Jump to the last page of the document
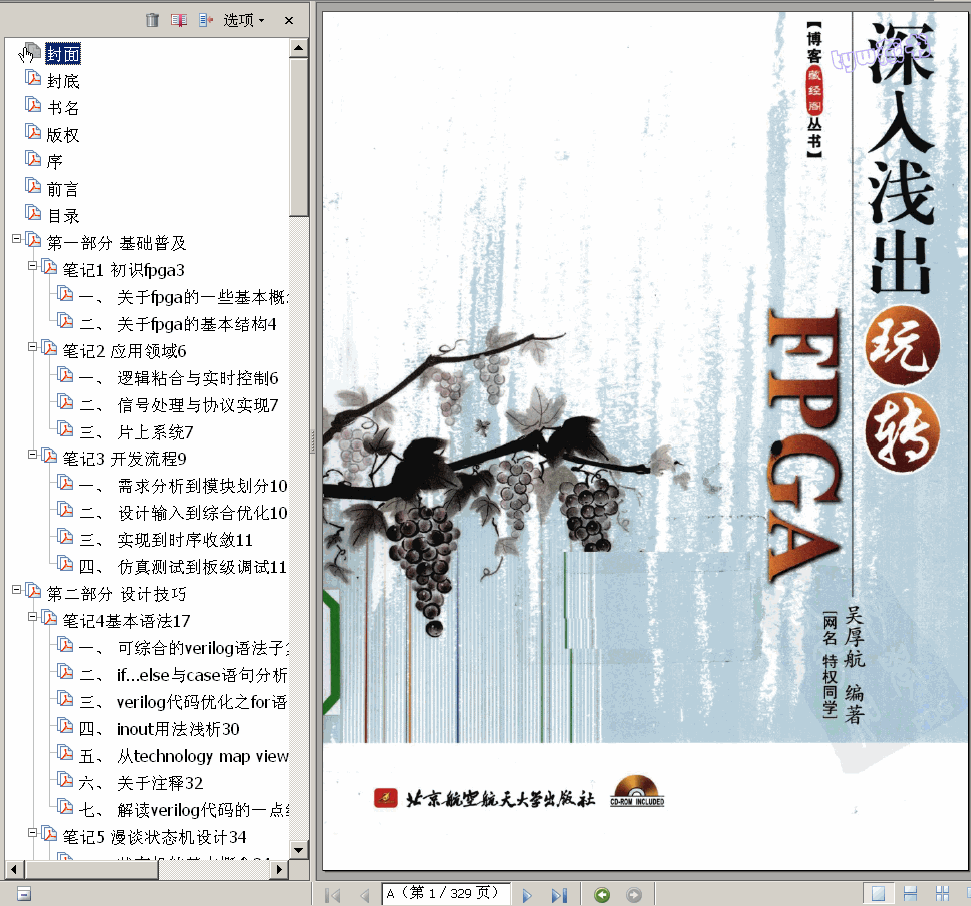This screenshot has width=971, height=906. click(x=560, y=895)
